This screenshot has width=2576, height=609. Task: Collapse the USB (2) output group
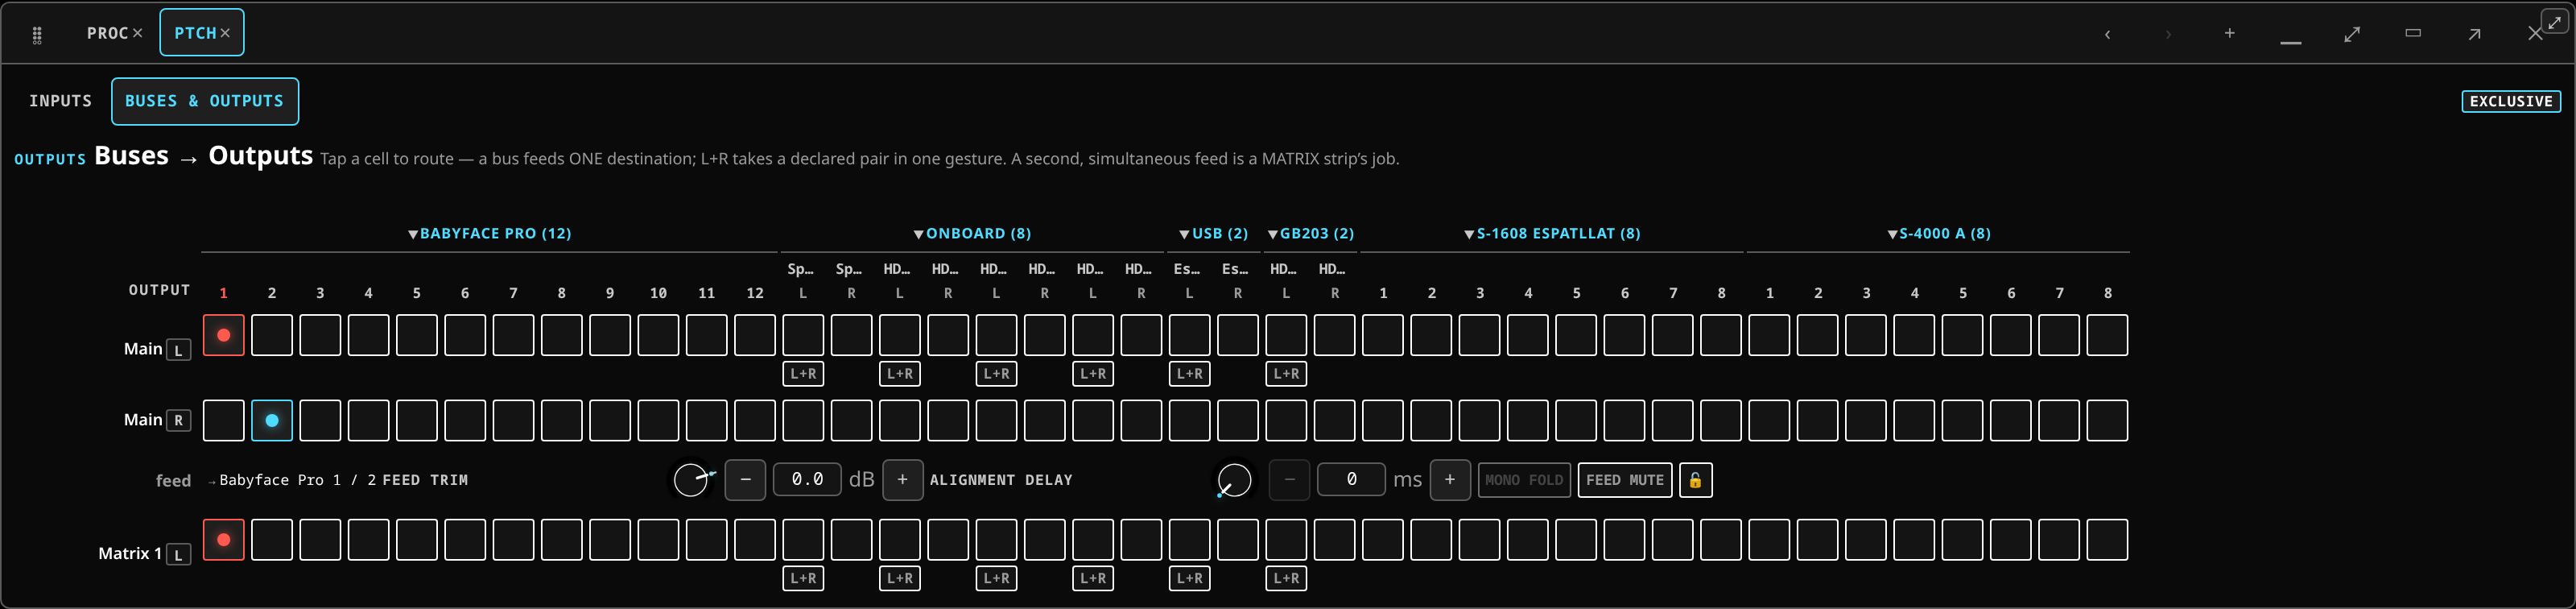pyautogui.click(x=1213, y=233)
